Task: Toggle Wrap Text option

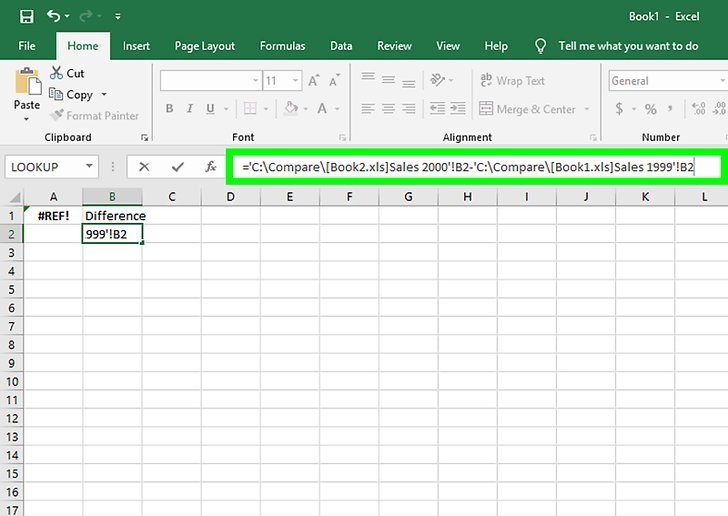Action: coord(512,81)
